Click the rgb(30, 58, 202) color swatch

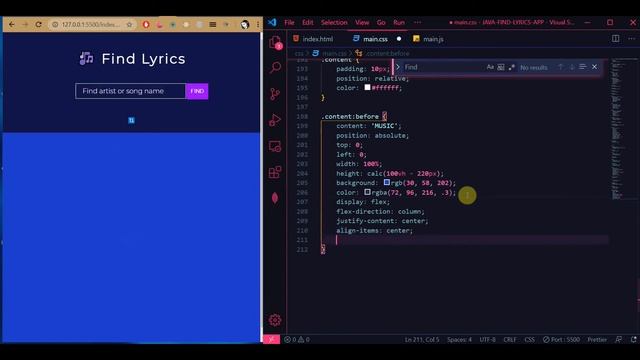point(387,182)
